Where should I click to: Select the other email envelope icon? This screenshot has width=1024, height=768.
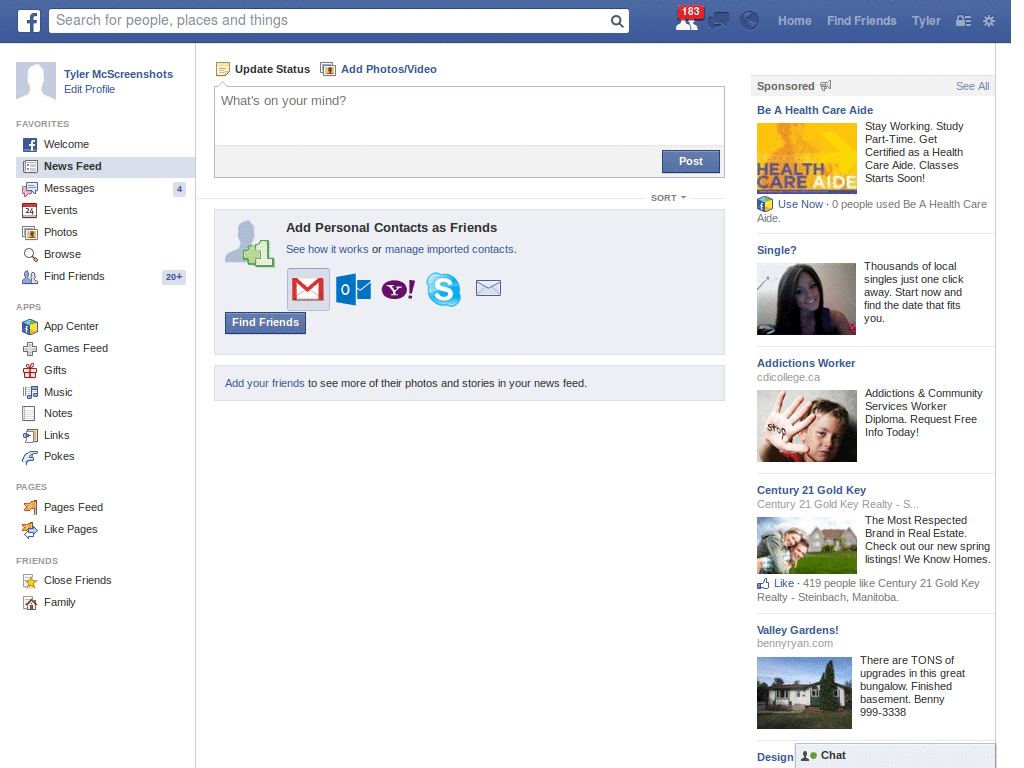pyautogui.click(x=488, y=288)
